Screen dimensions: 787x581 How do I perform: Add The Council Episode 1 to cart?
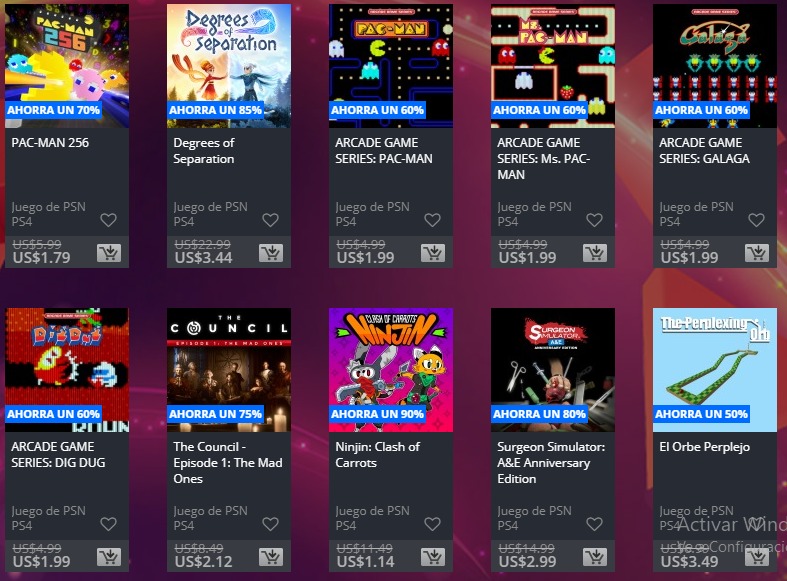[271, 557]
